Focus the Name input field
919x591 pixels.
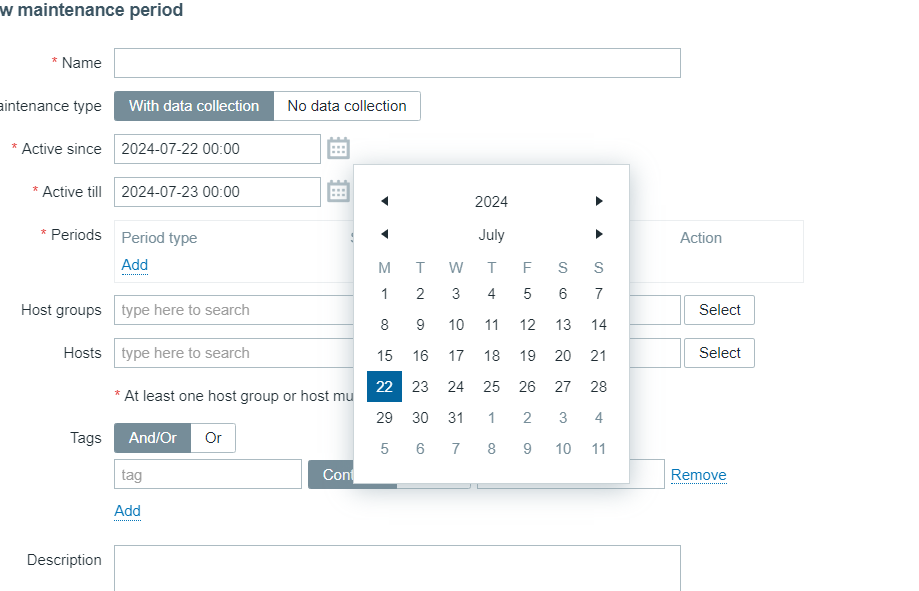(x=397, y=63)
